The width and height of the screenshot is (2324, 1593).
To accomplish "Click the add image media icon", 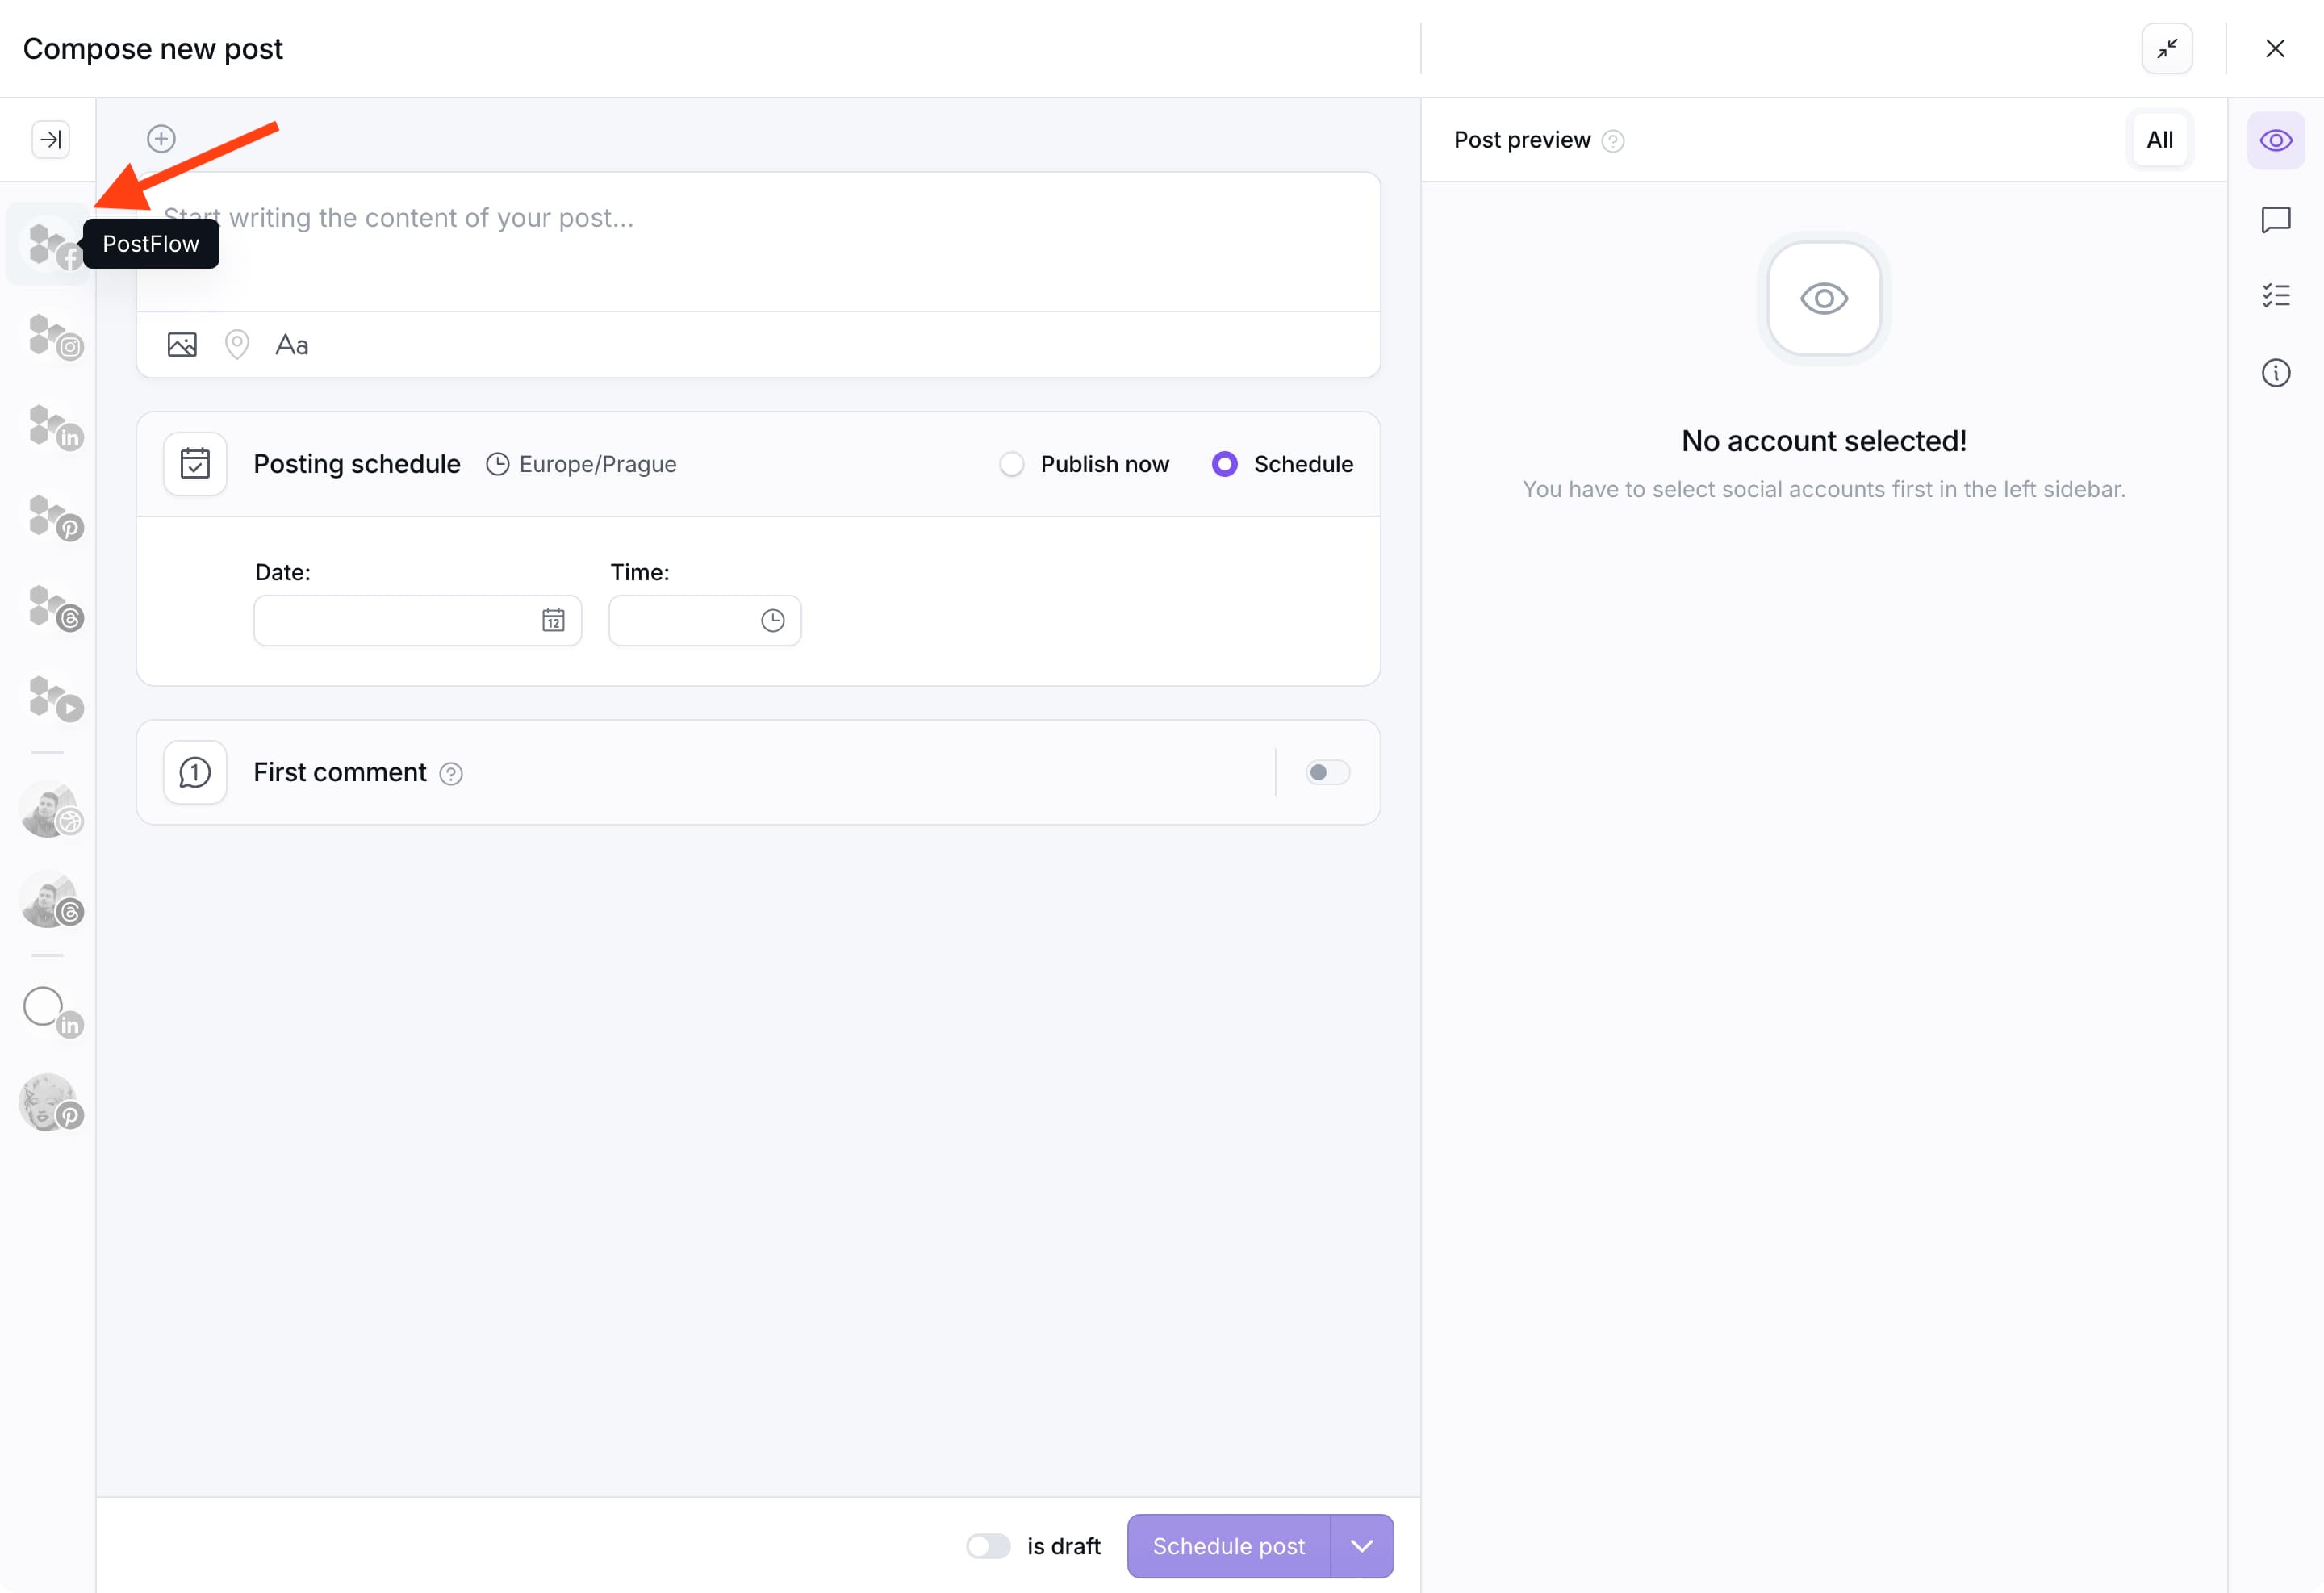I will point(182,345).
